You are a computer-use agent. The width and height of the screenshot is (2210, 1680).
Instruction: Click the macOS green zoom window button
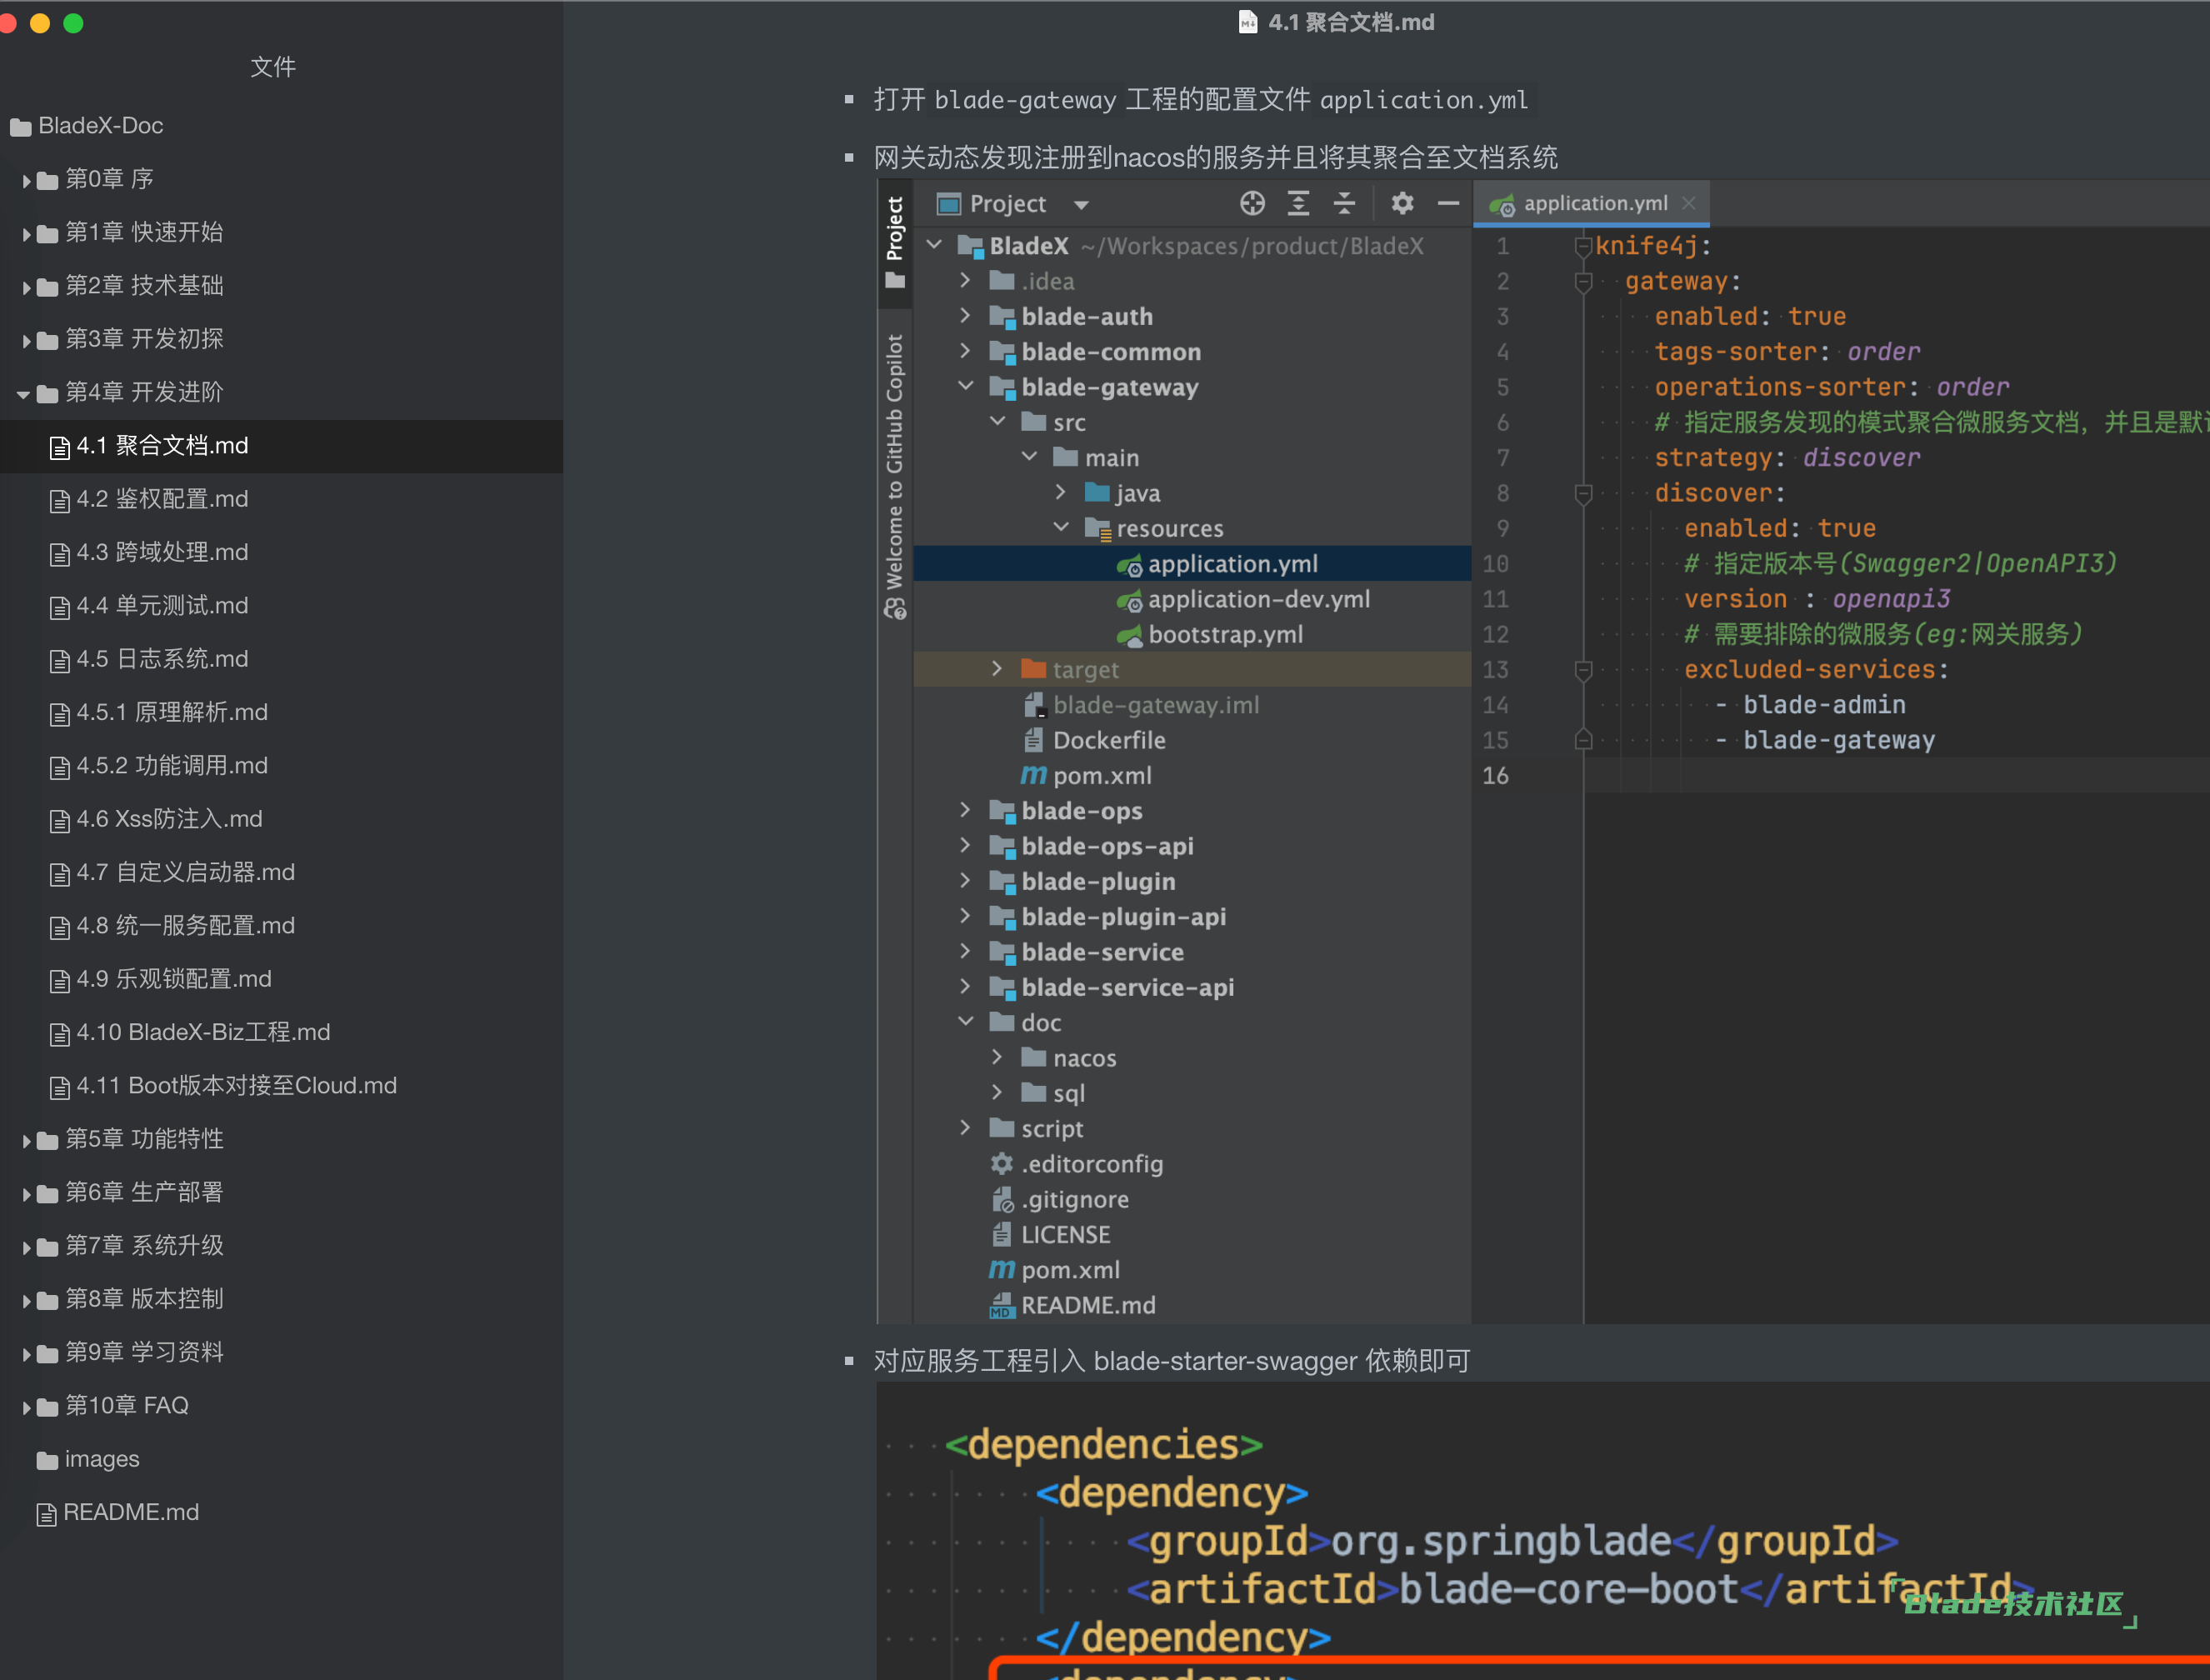click(73, 23)
